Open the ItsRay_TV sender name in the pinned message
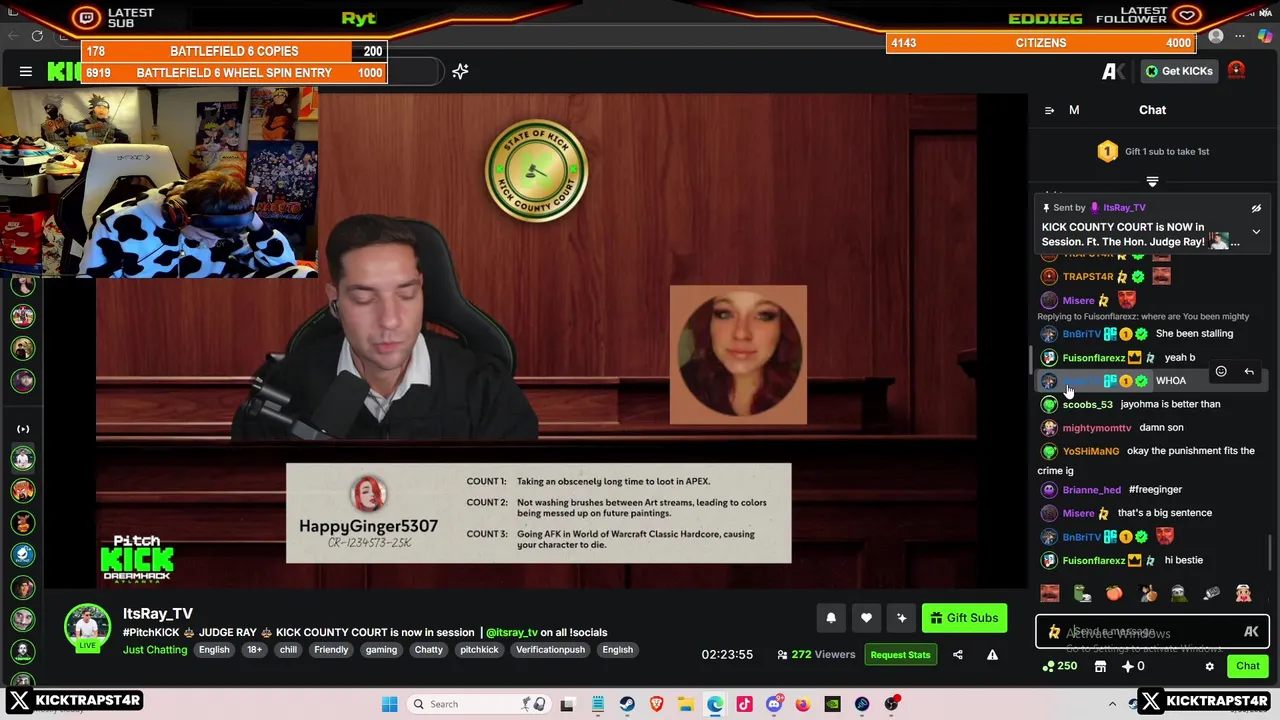The height and width of the screenshot is (720, 1280). (1124, 208)
